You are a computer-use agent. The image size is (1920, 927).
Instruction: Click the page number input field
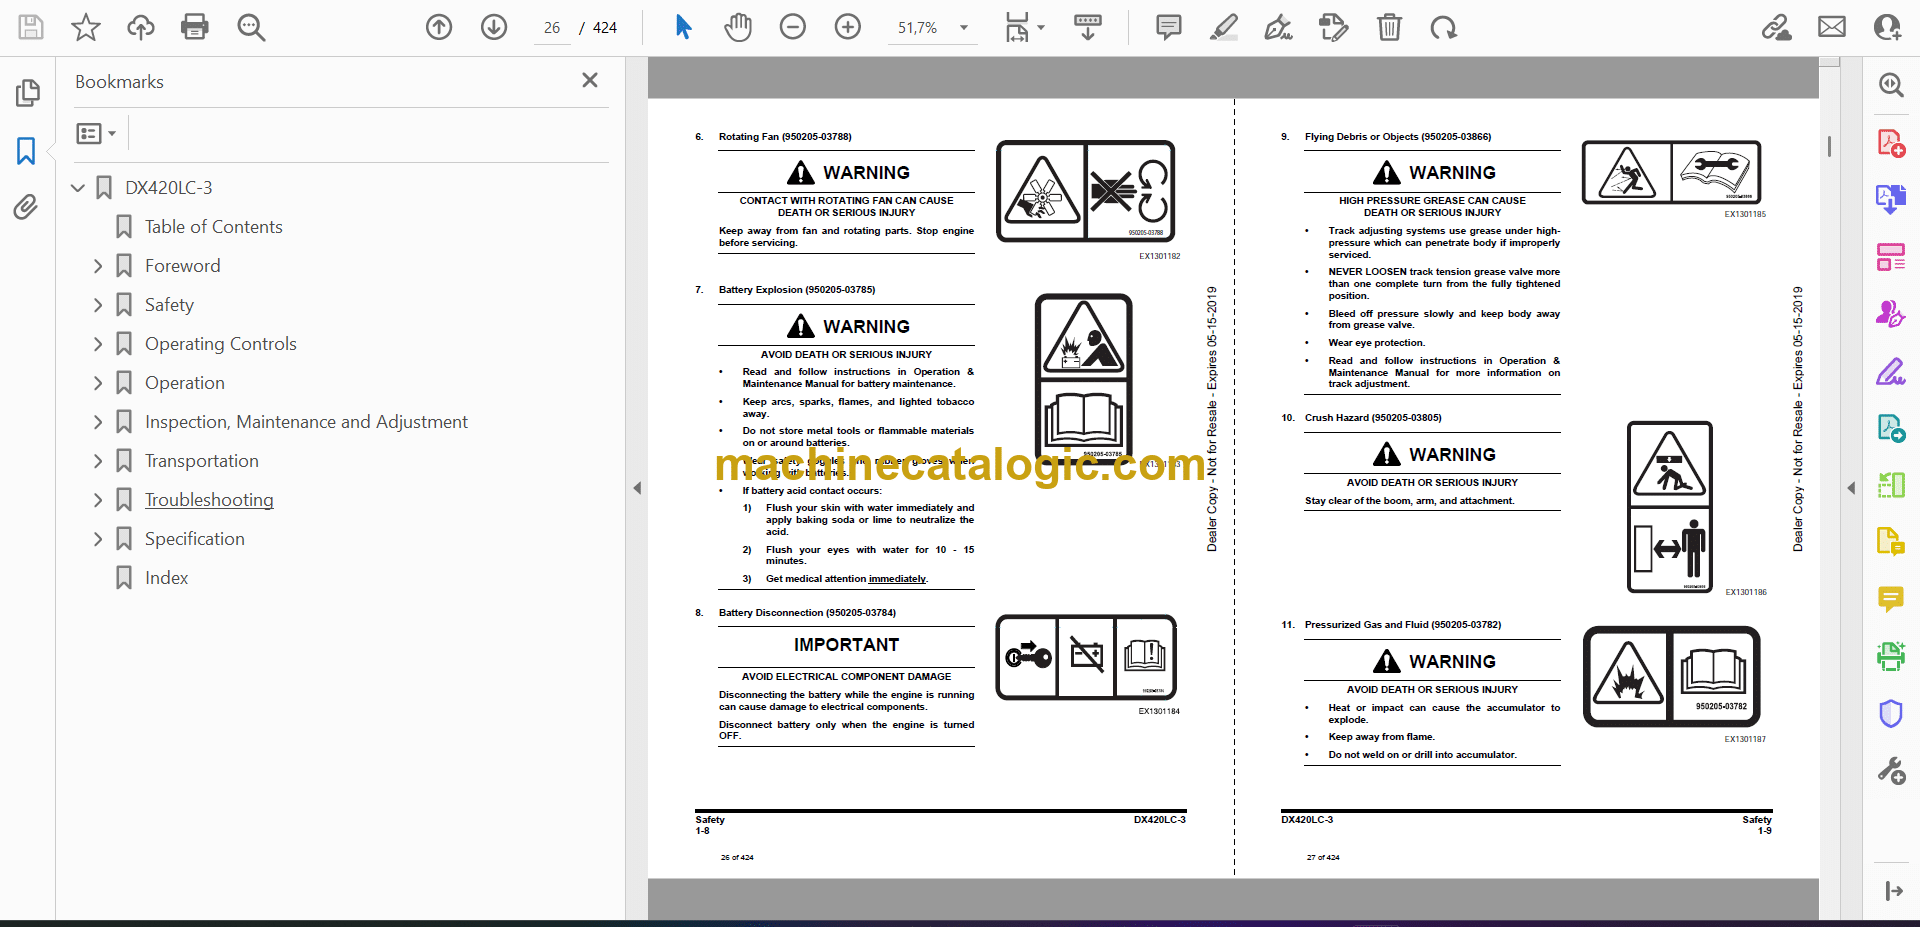[552, 28]
